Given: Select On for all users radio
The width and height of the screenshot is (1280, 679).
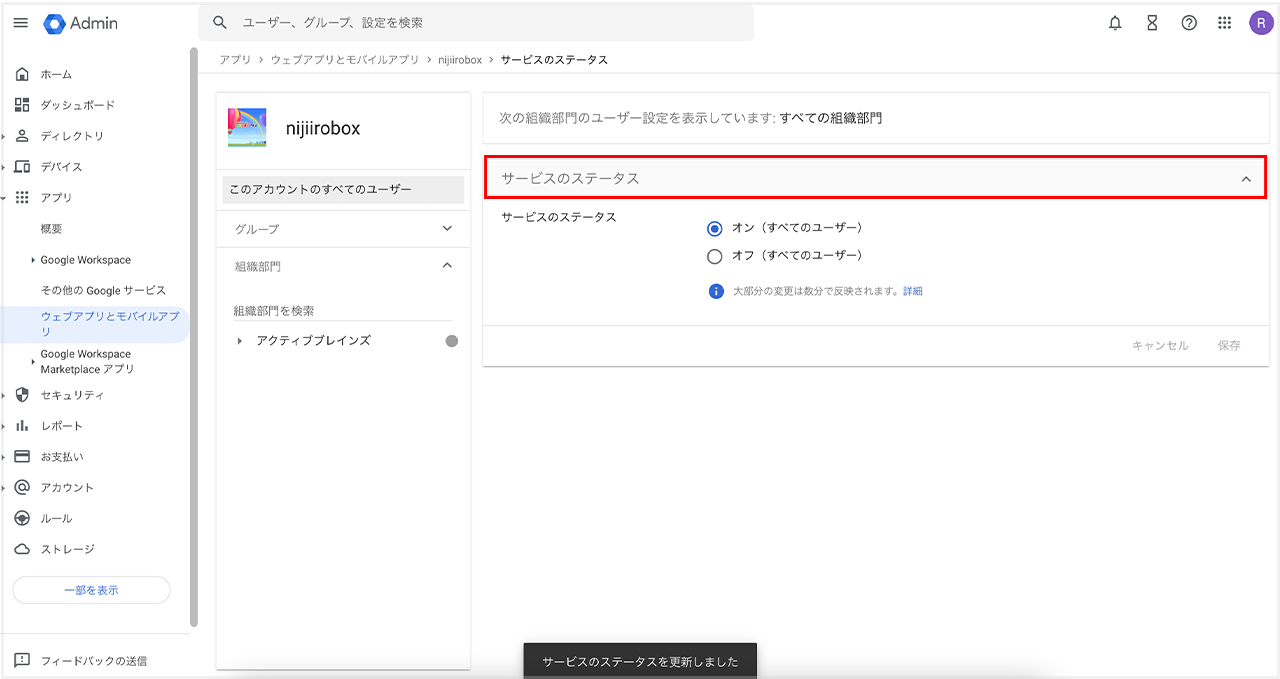Looking at the screenshot, I should click(714, 228).
